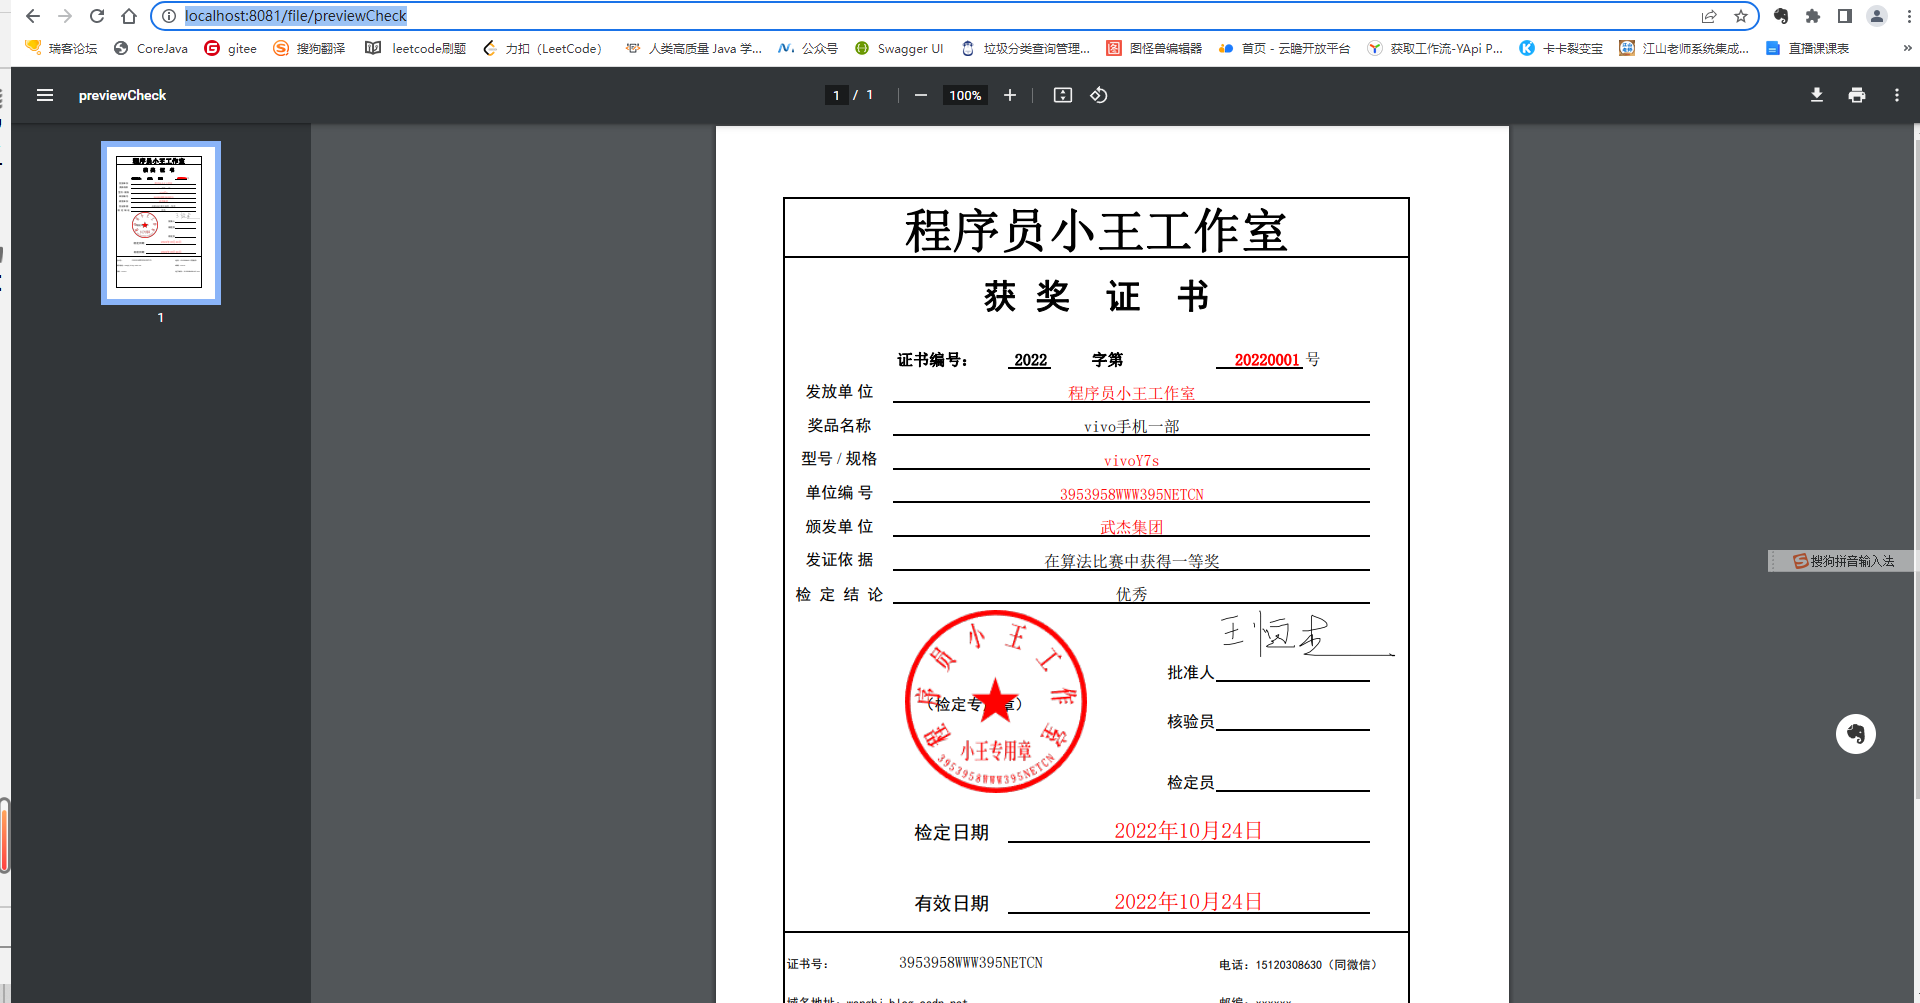
Task: Bookmark this page with the star
Action: point(1742,16)
